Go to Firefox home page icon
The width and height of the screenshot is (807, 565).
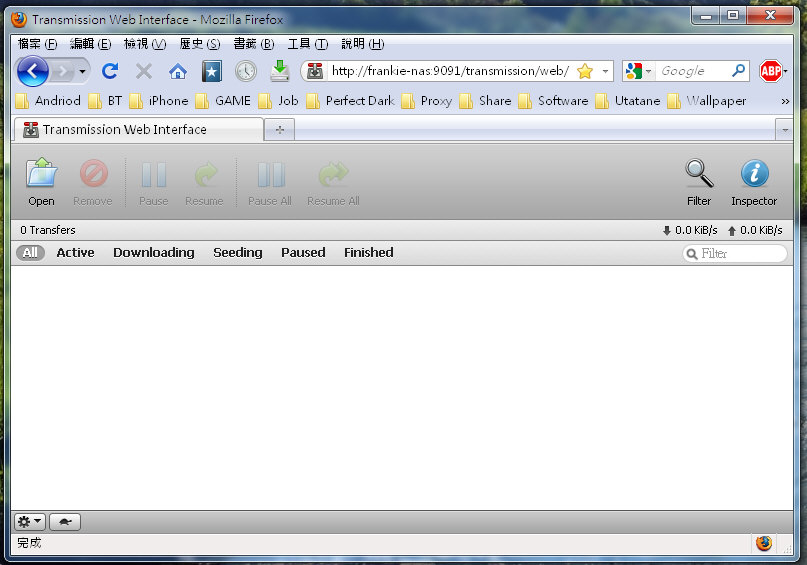pyautogui.click(x=178, y=71)
